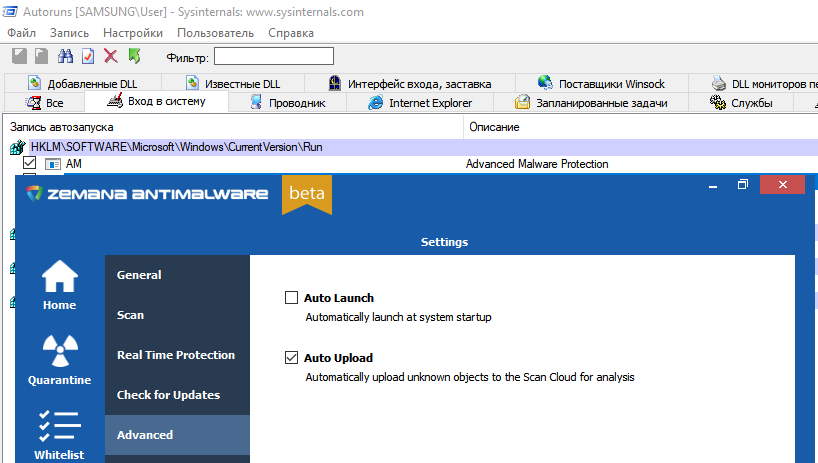Select the Вход в систему tab

pos(157,101)
